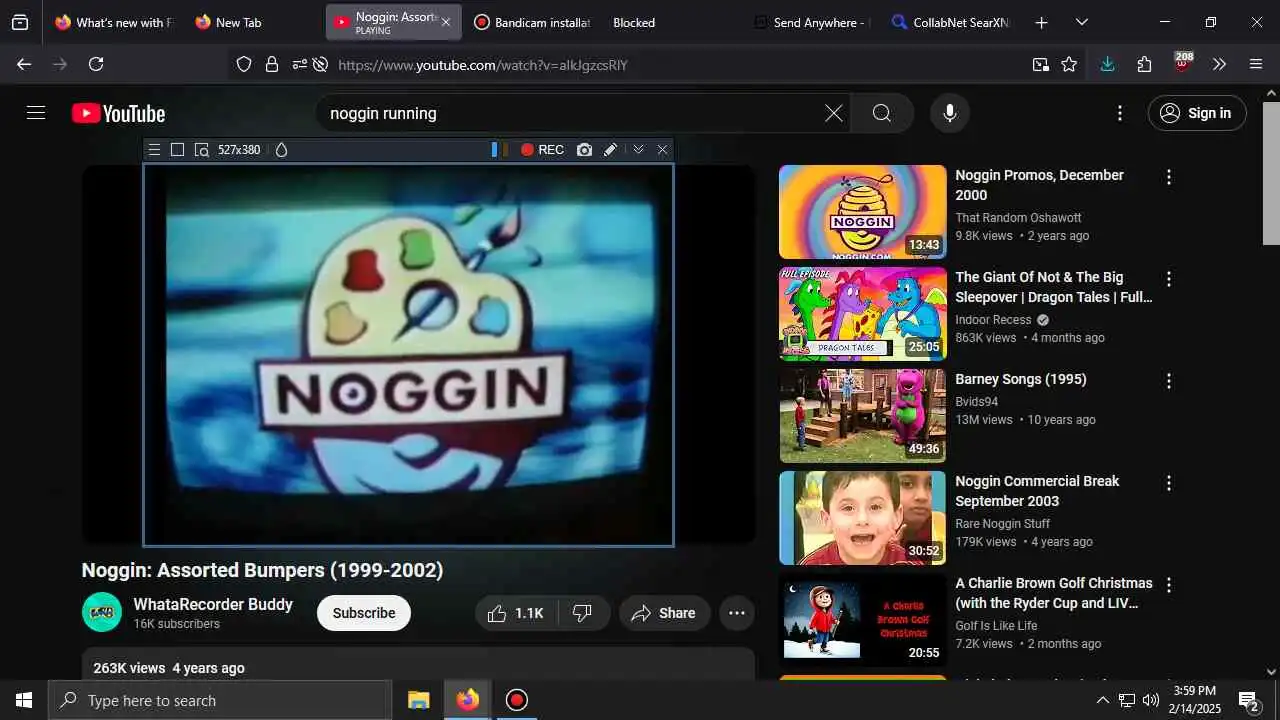Image resolution: width=1280 pixels, height=720 pixels.
Task: Open WhataRecorder Buddy channel avatar
Action: coord(102,612)
